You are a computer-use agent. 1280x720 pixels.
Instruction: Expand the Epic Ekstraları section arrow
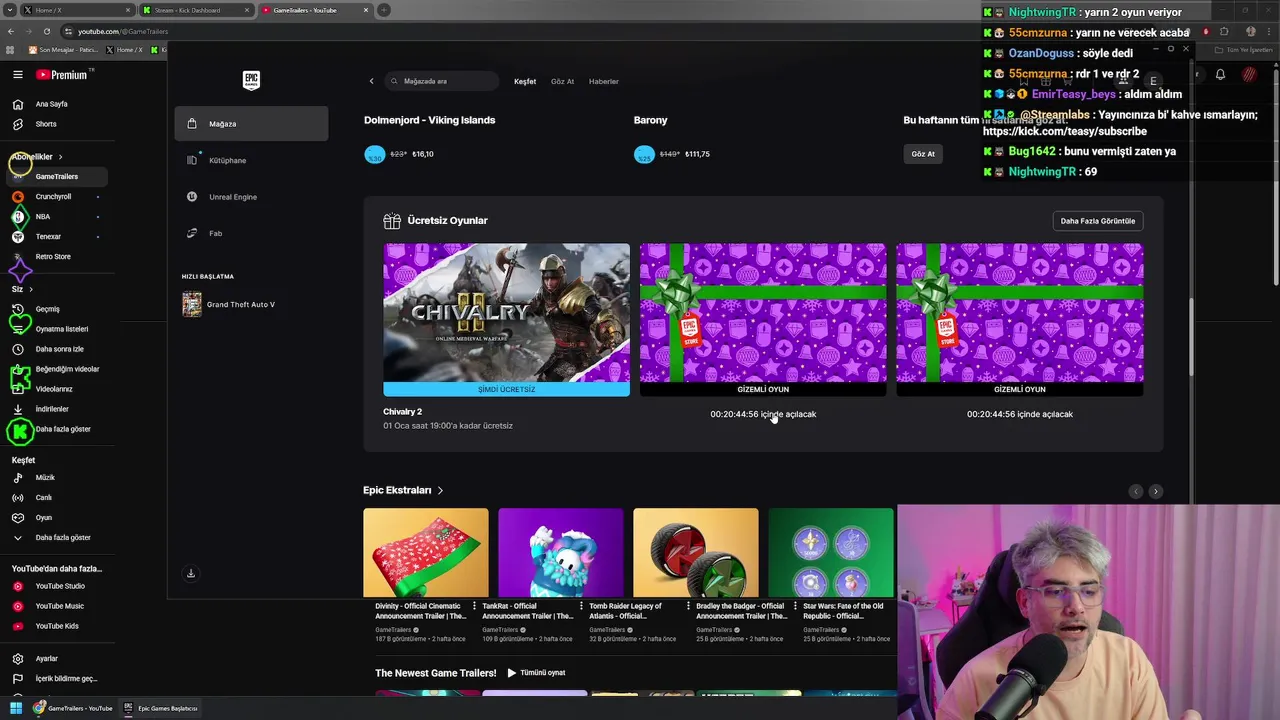click(440, 490)
